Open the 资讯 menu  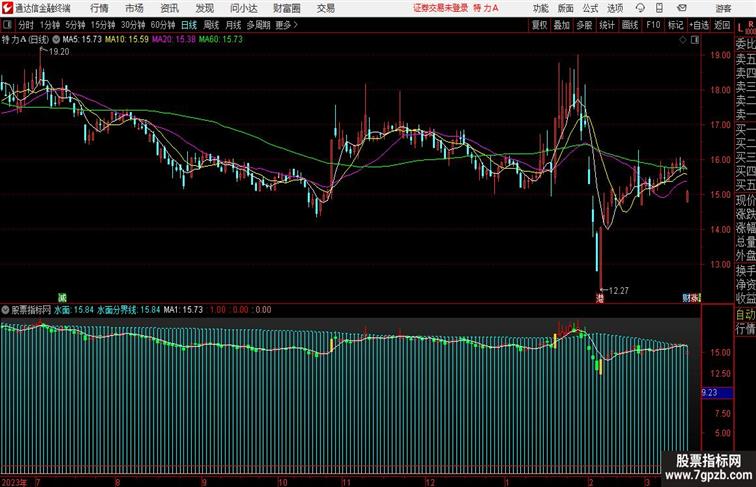[x=170, y=8]
